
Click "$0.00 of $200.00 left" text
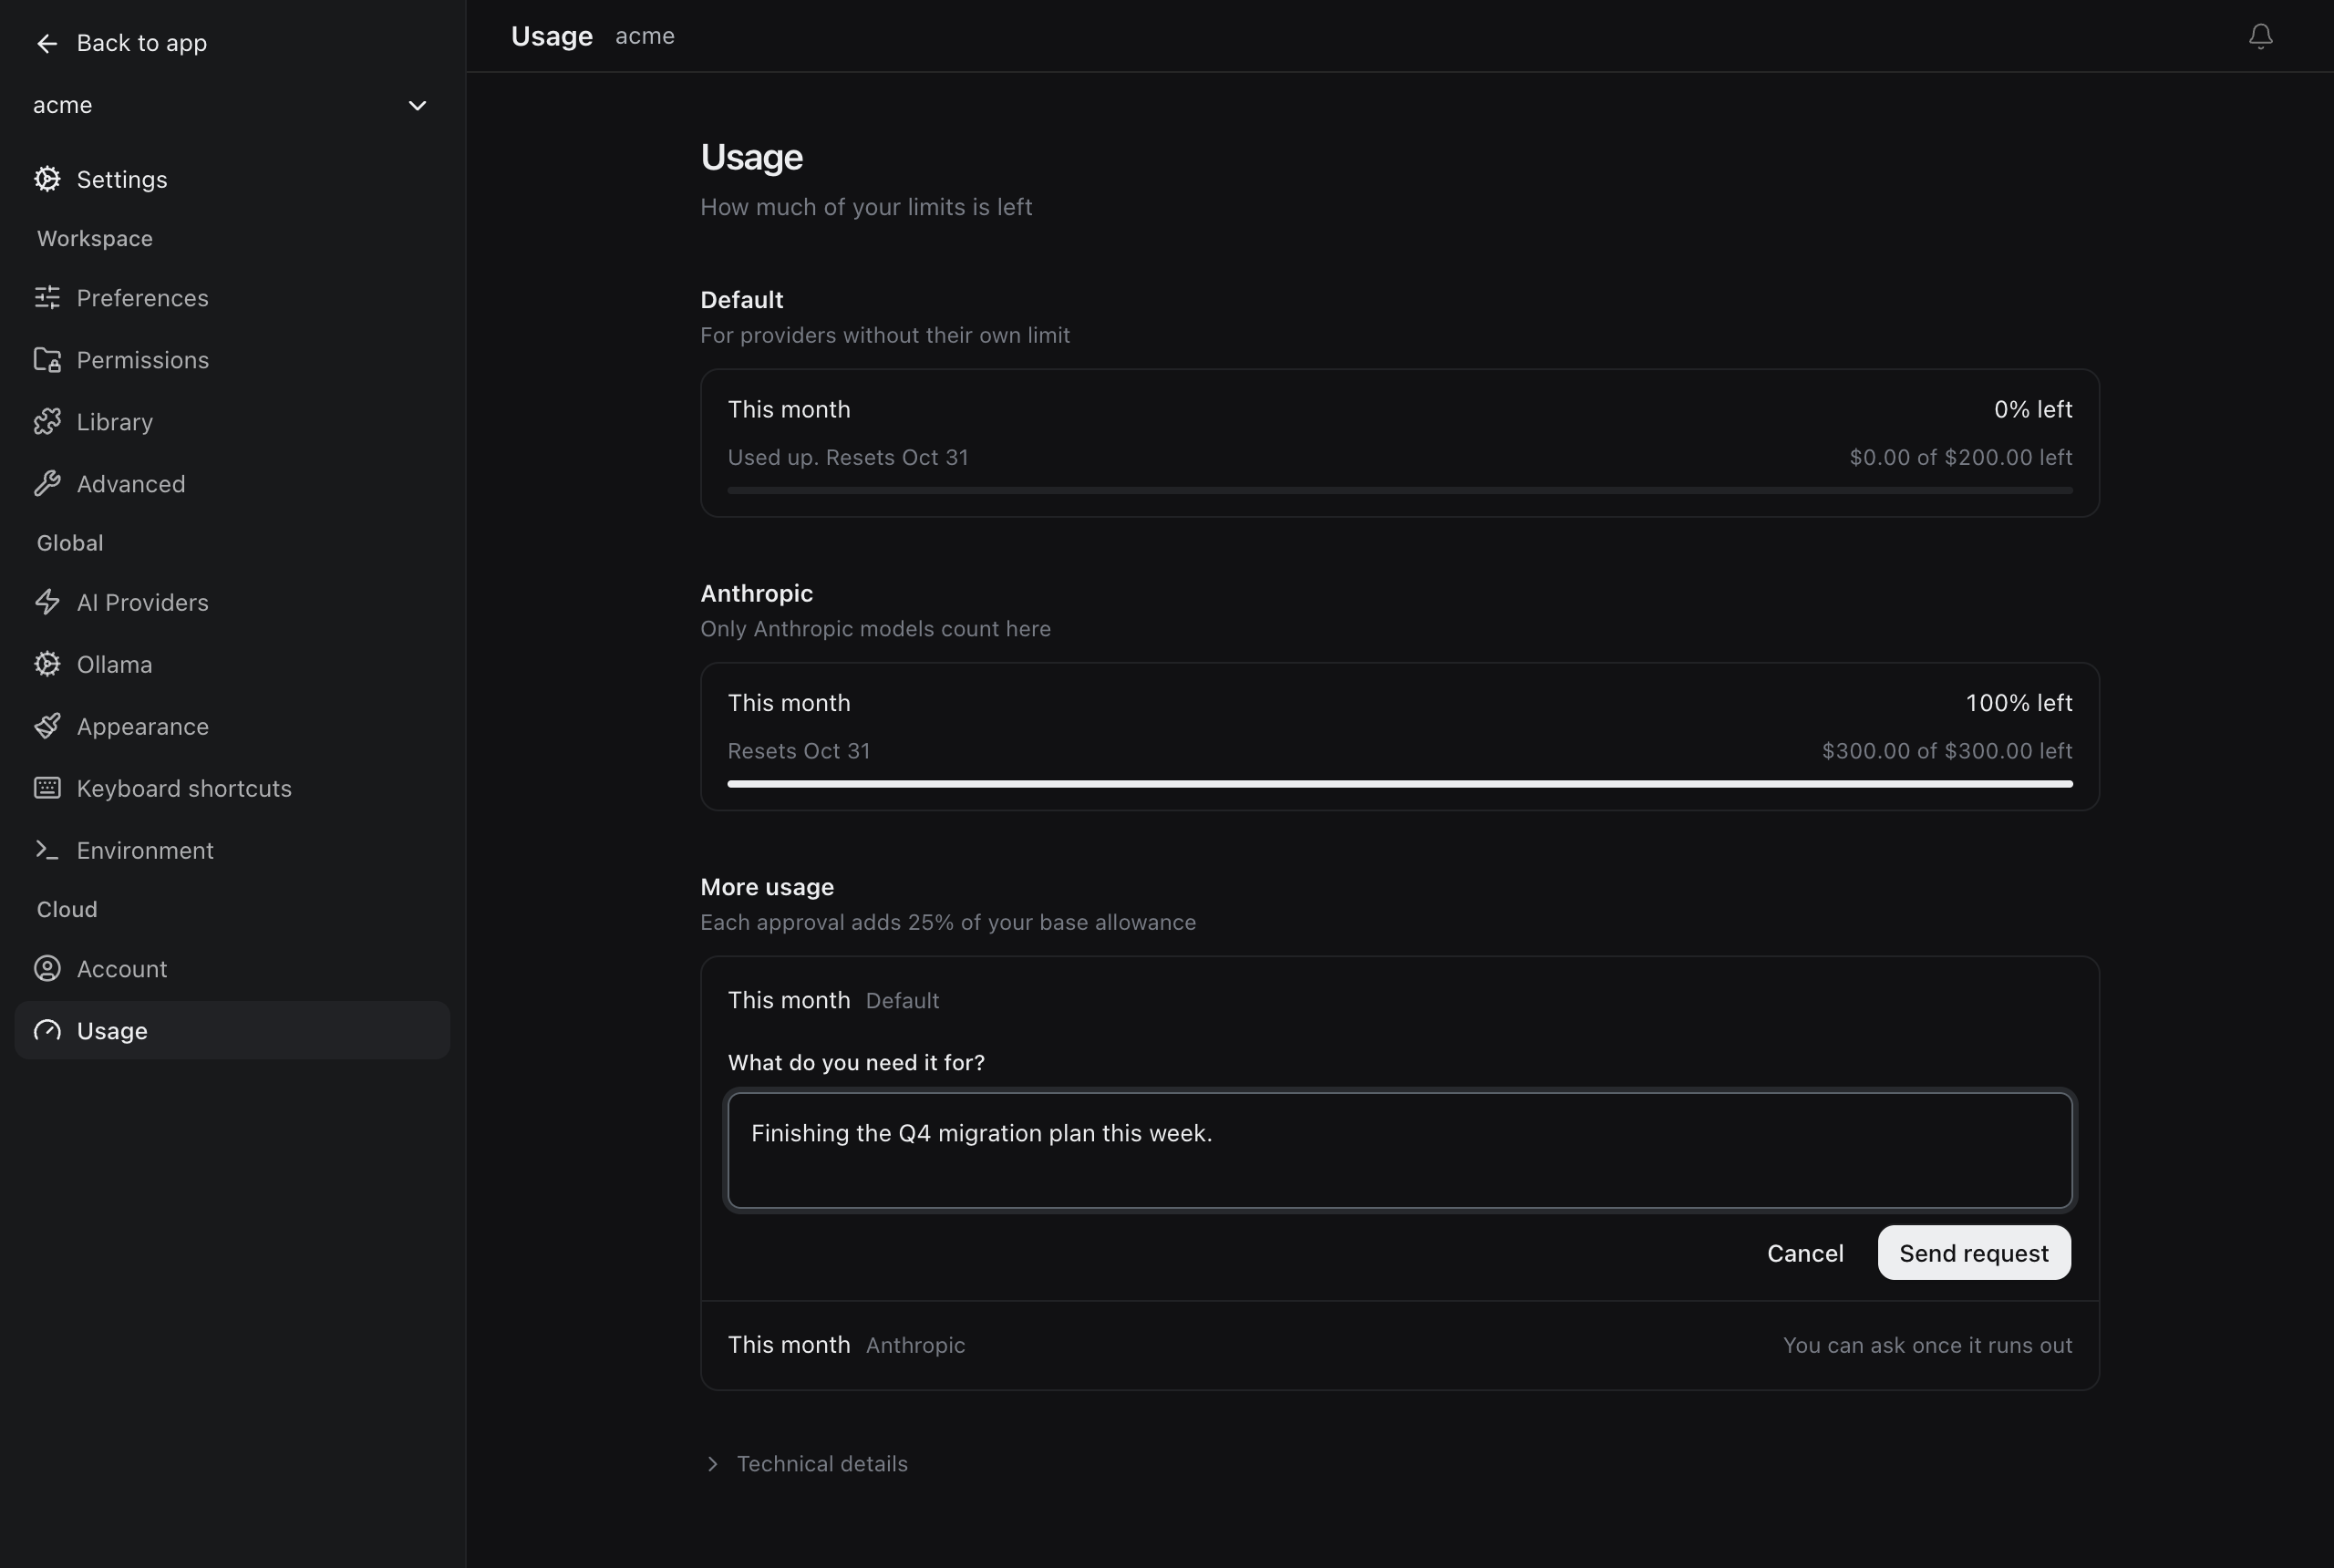click(x=1960, y=457)
